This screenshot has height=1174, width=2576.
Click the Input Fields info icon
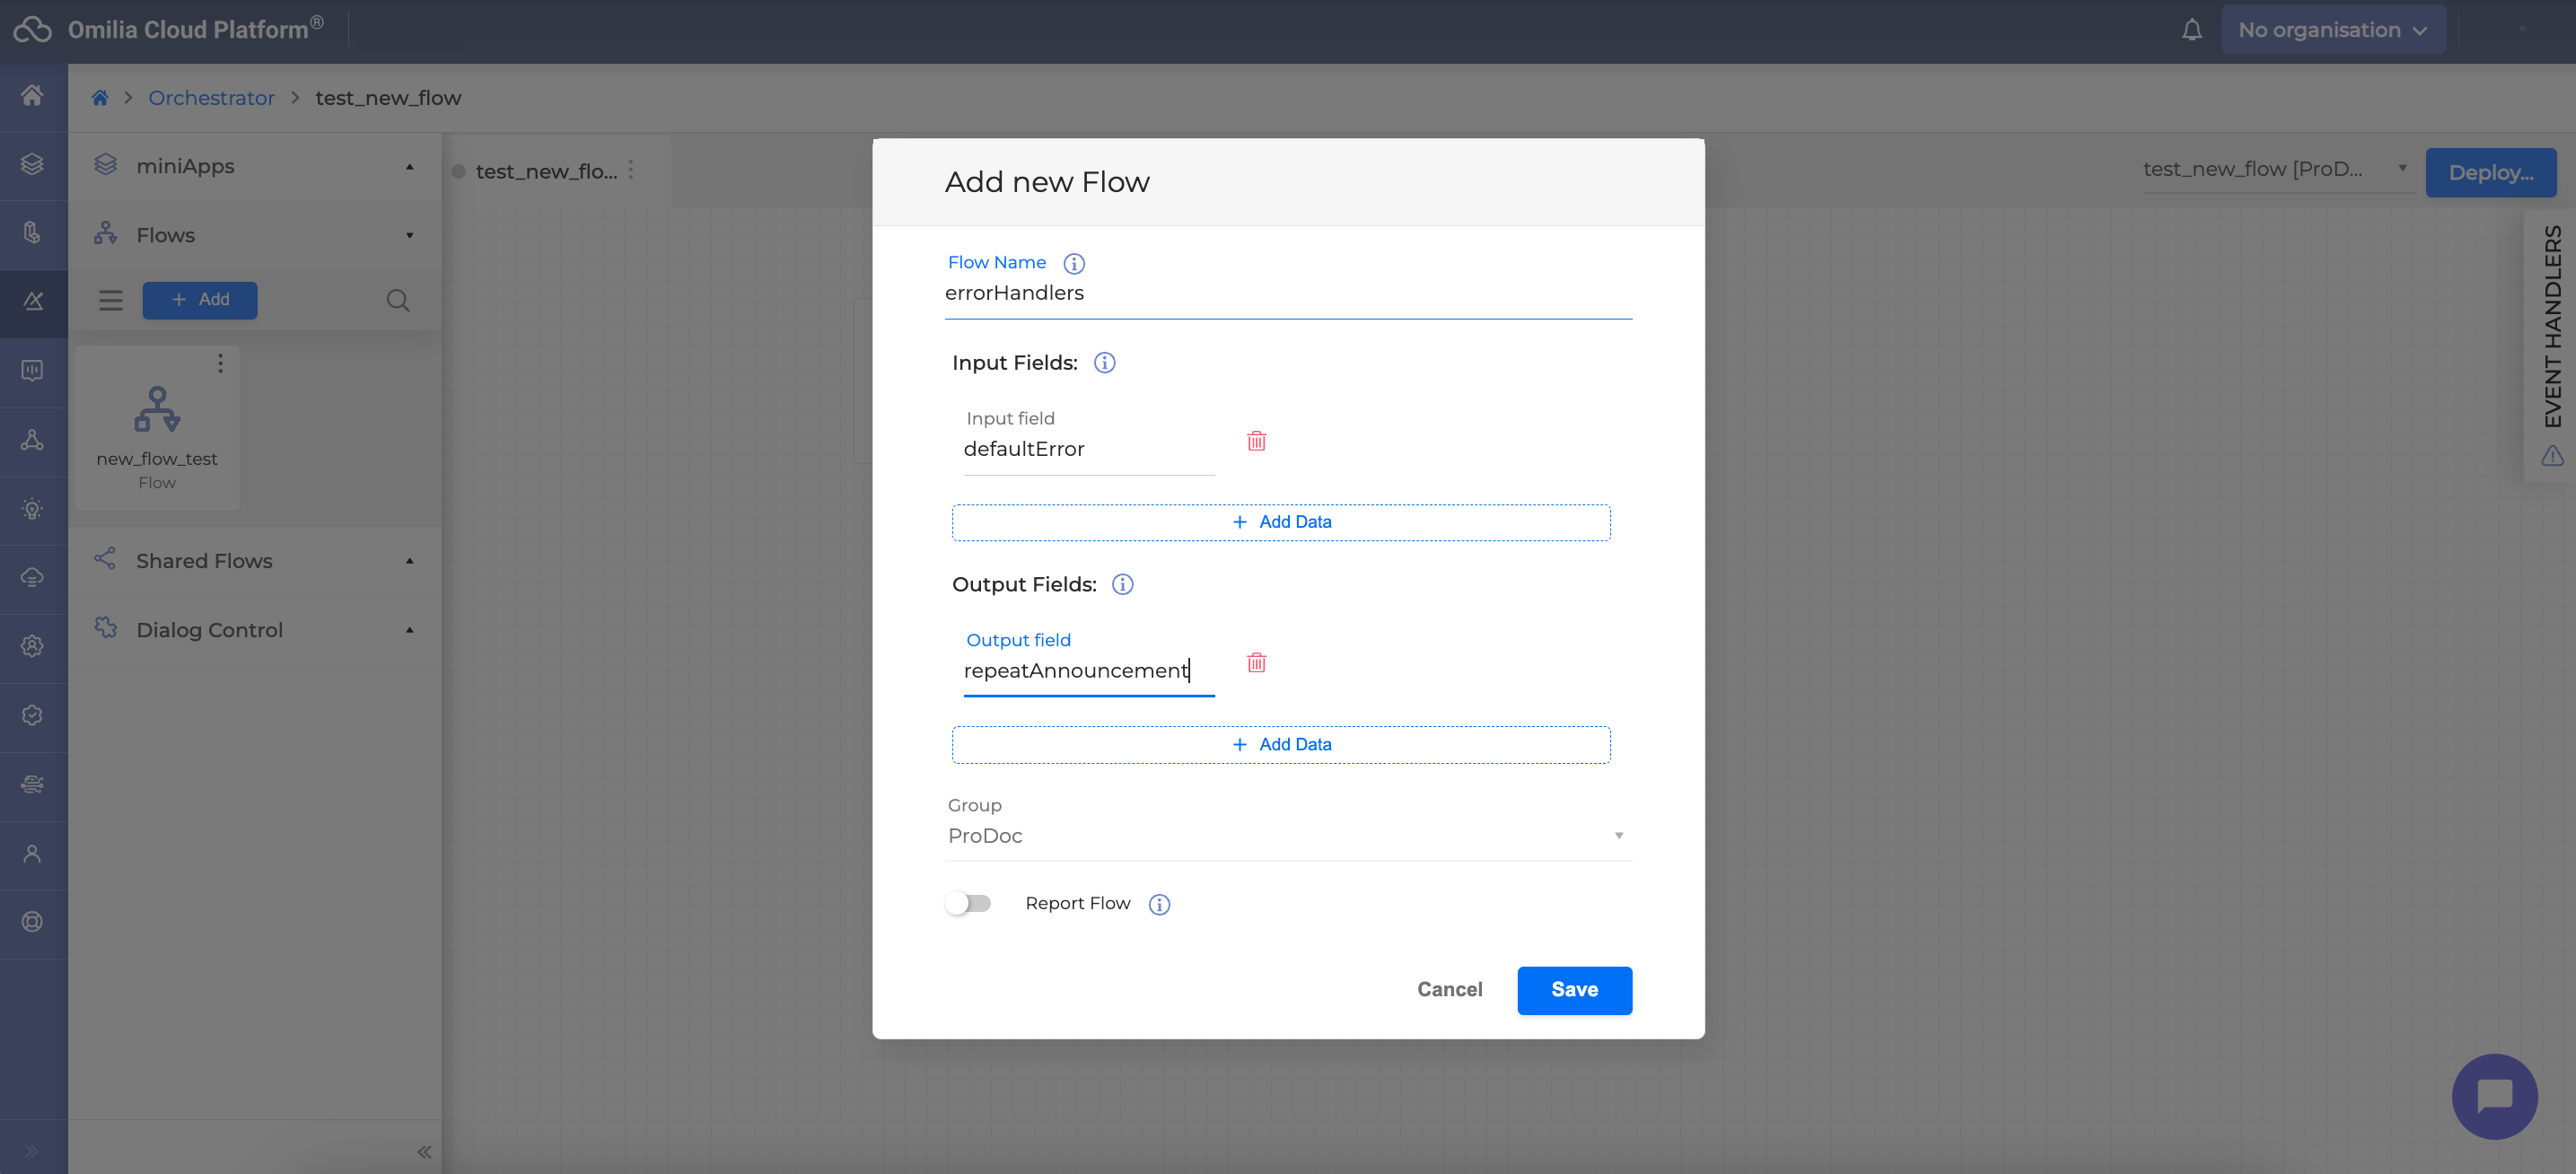pyautogui.click(x=1104, y=363)
